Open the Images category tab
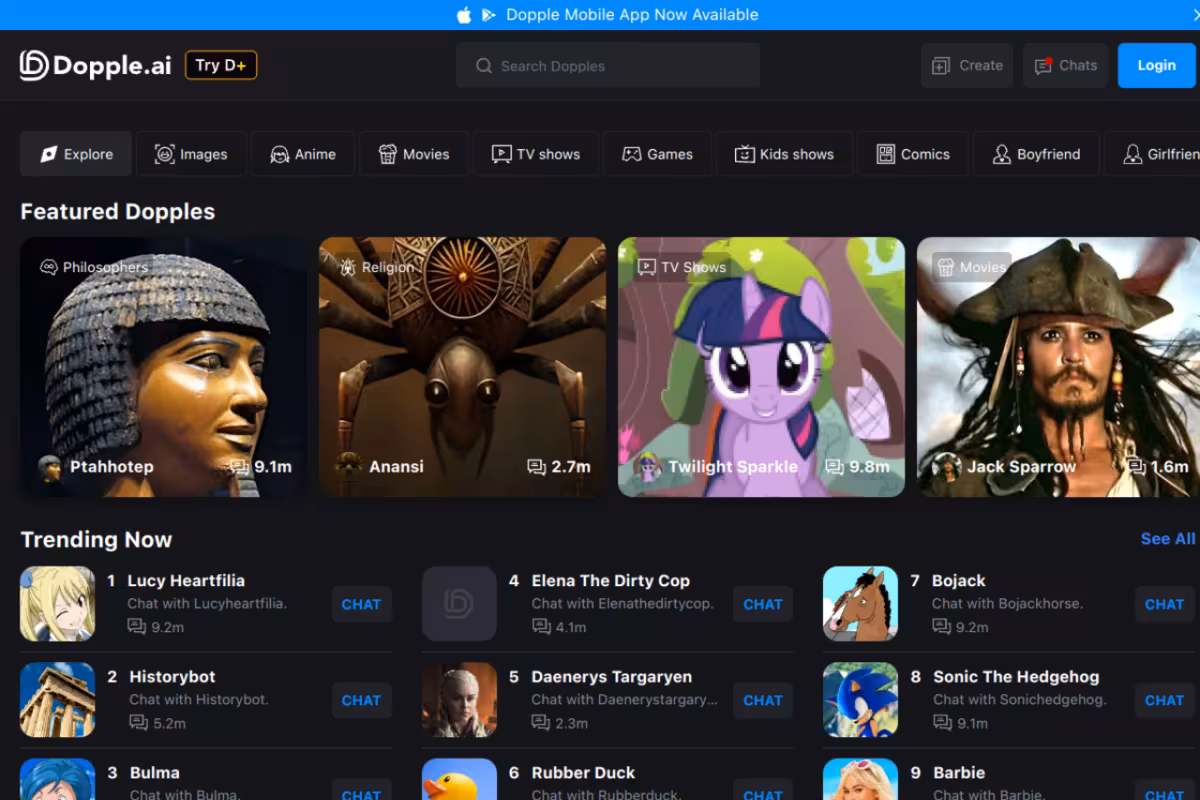This screenshot has width=1200, height=800. click(x=191, y=154)
